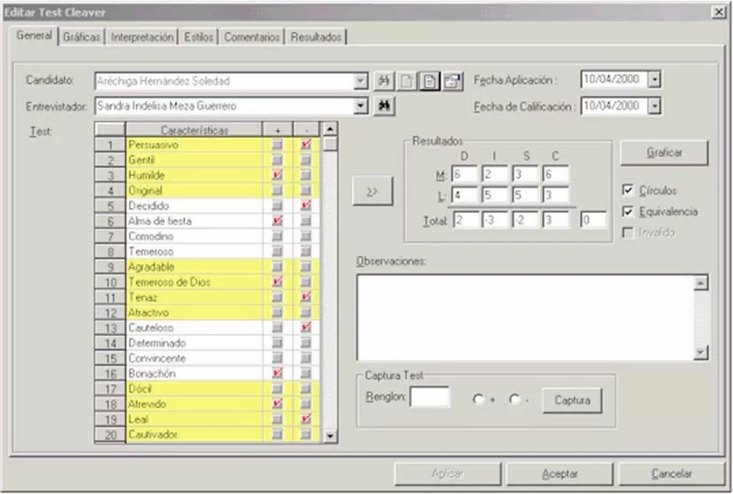Click the new blank document icon
The image size is (733, 494).
[407, 81]
